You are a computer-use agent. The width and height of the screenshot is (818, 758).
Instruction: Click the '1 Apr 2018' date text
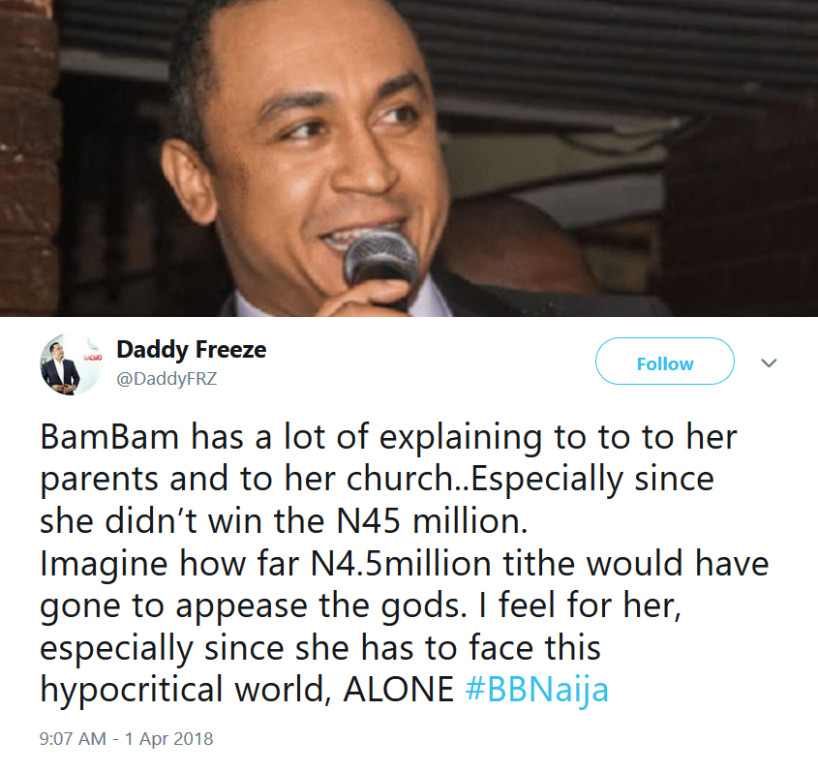168,739
